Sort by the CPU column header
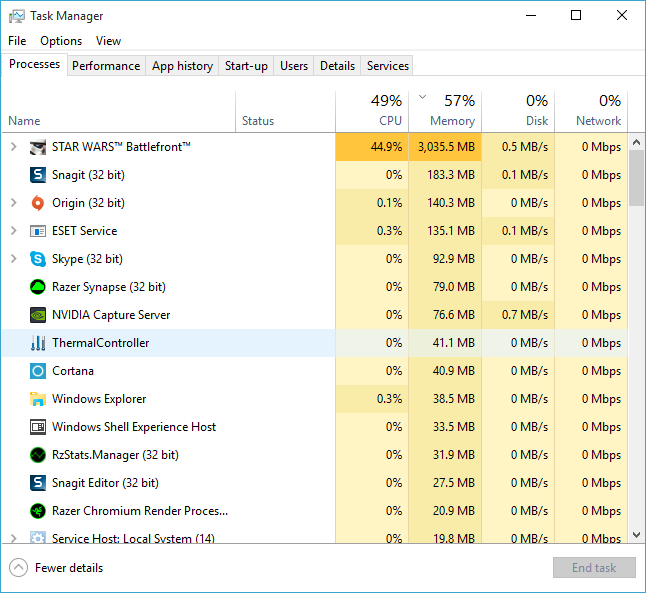The height and width of the screenshot is (593, 646). 372,112
